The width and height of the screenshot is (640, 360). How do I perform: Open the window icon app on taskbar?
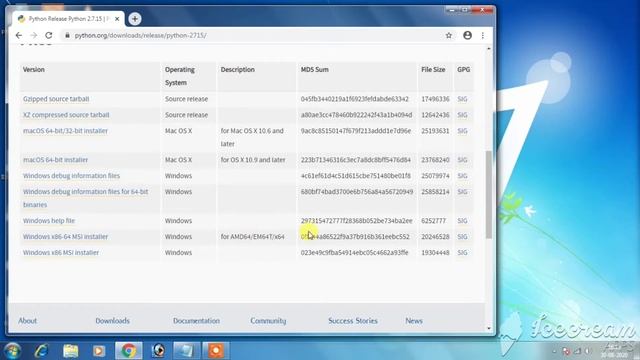(187, 351)
